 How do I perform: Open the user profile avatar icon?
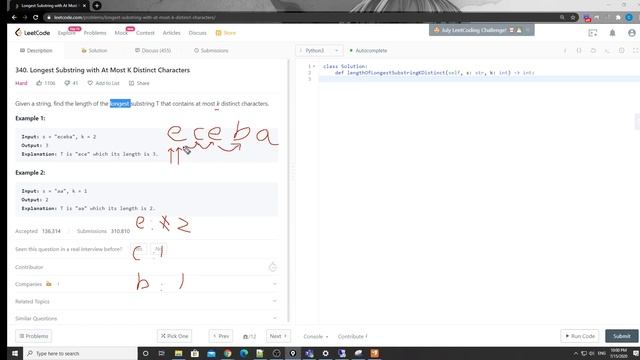click(632, 33)
